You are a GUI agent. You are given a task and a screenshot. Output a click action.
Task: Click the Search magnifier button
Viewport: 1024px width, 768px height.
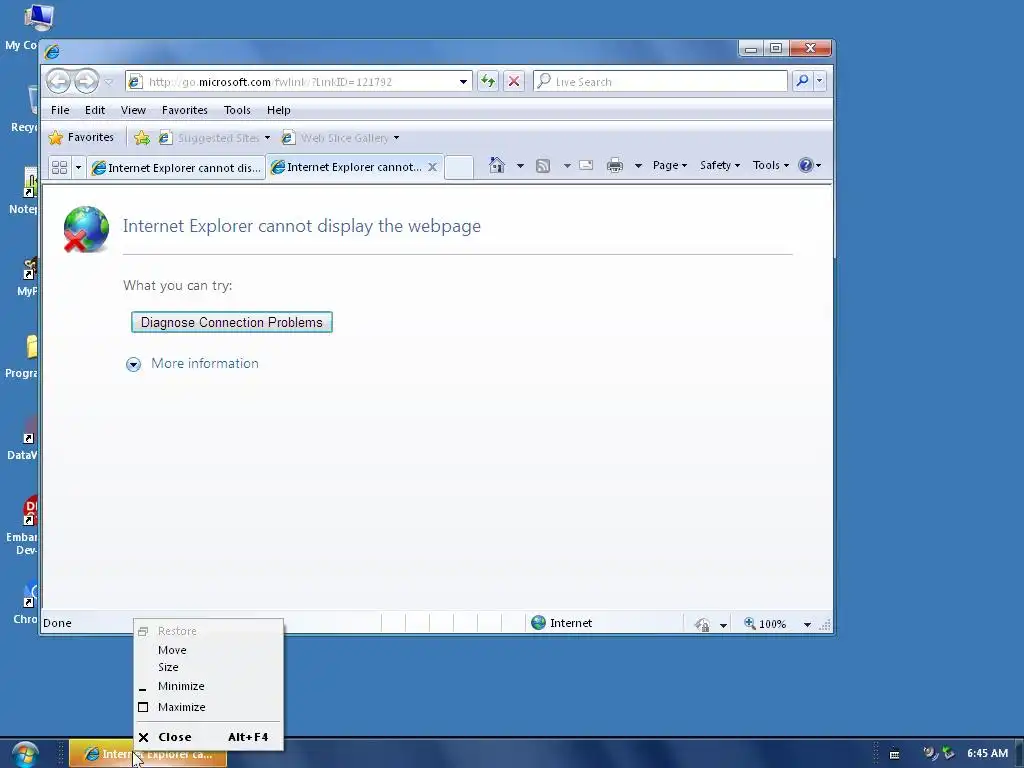[802, 81]
